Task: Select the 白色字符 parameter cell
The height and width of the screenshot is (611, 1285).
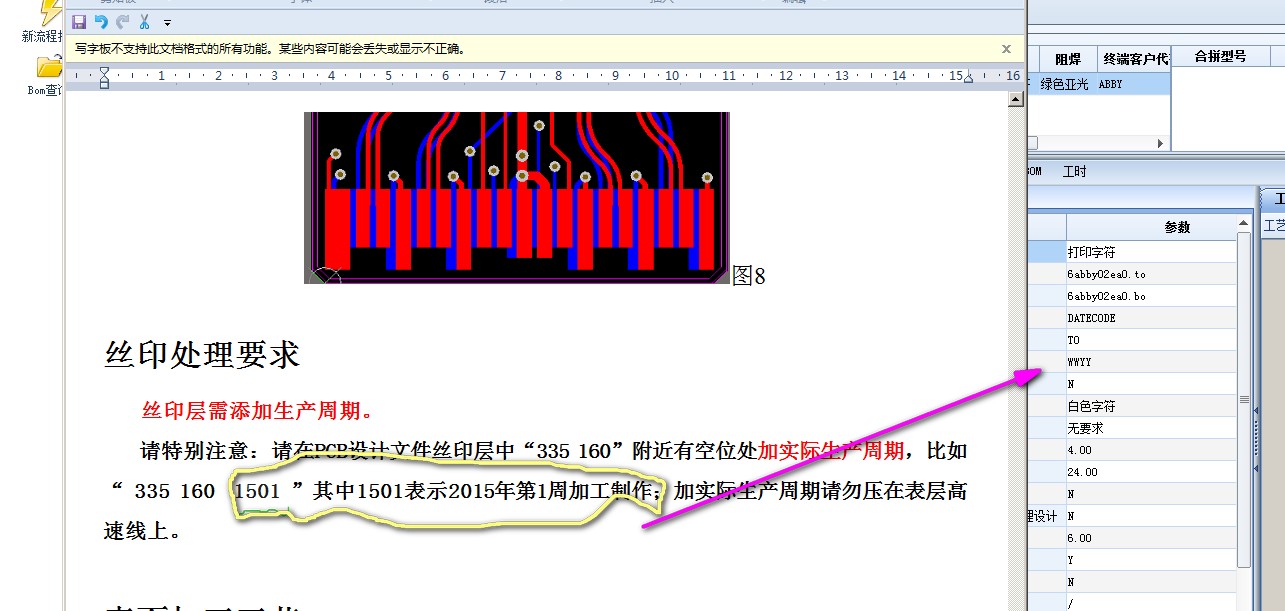Action: [x=1152, y=406]
